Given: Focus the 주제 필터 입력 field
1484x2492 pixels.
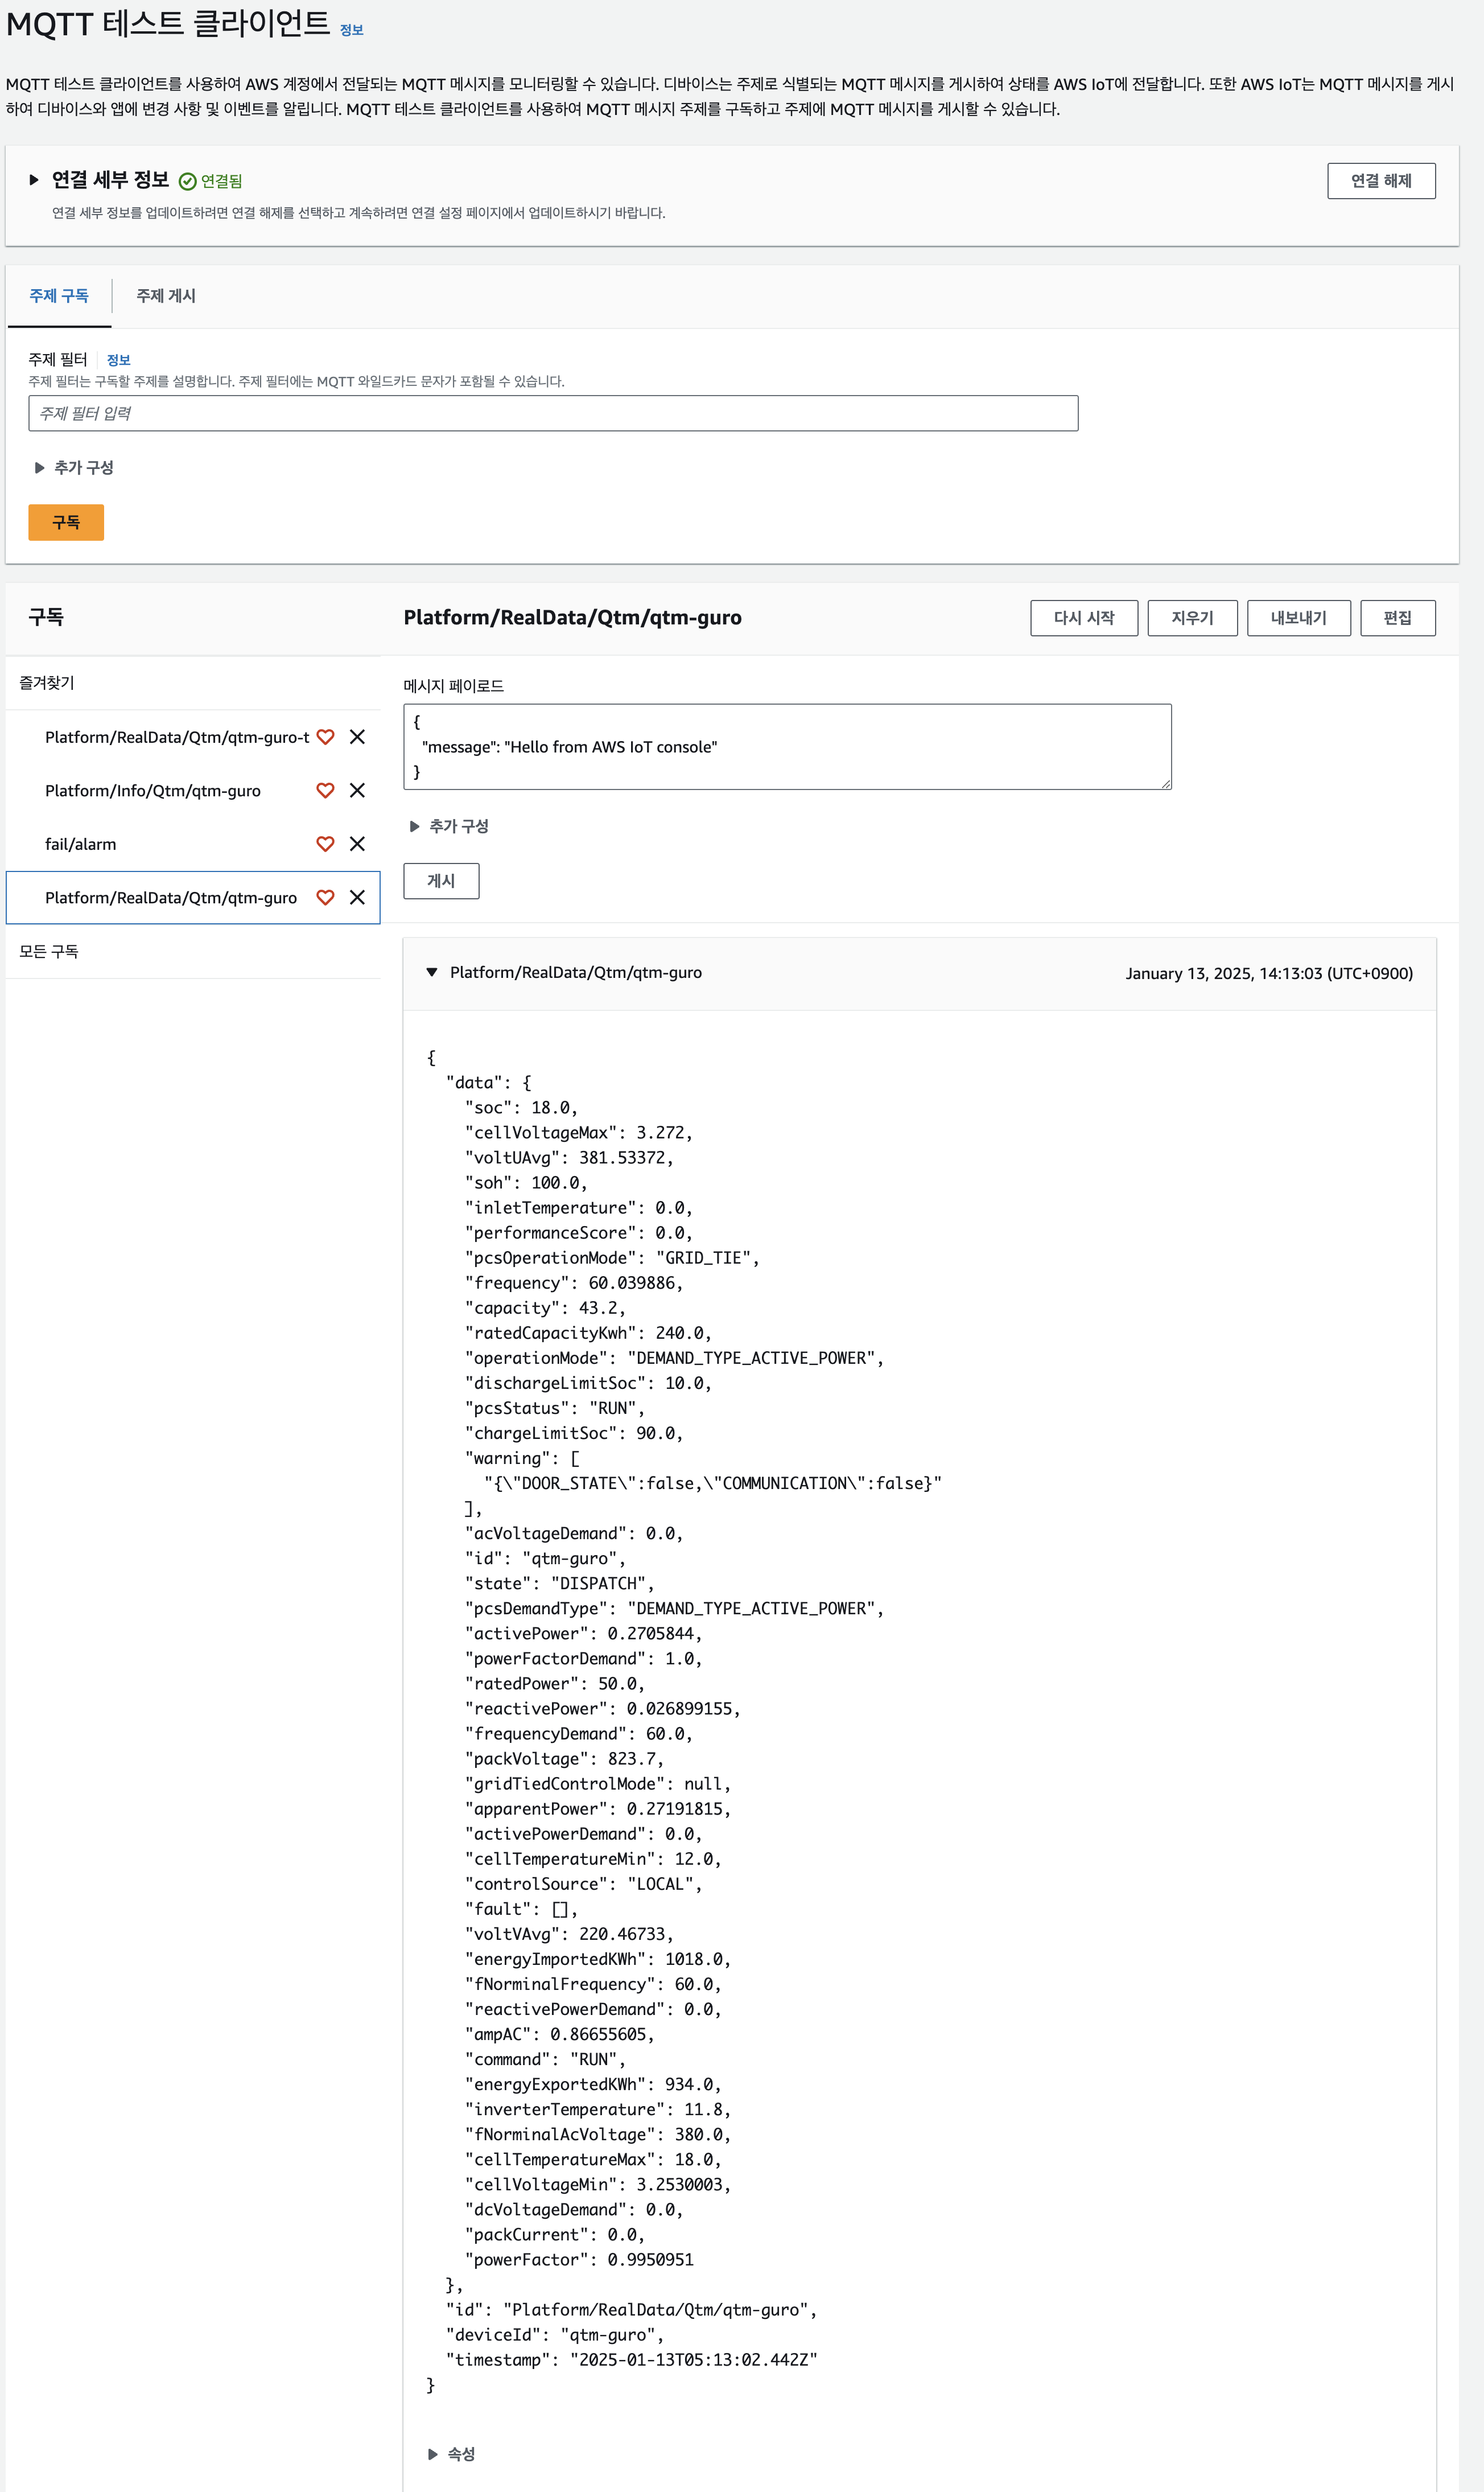Looking at the screenshot, I should 552,413.
